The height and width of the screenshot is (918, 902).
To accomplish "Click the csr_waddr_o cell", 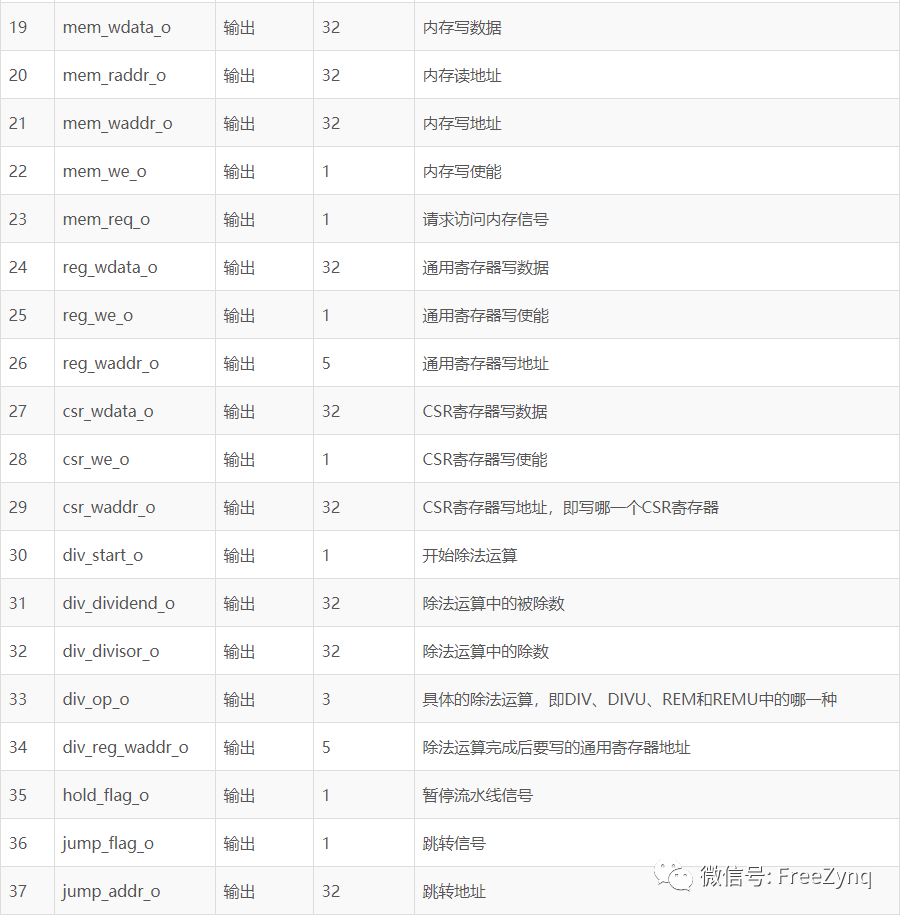I will click(109, 507).
